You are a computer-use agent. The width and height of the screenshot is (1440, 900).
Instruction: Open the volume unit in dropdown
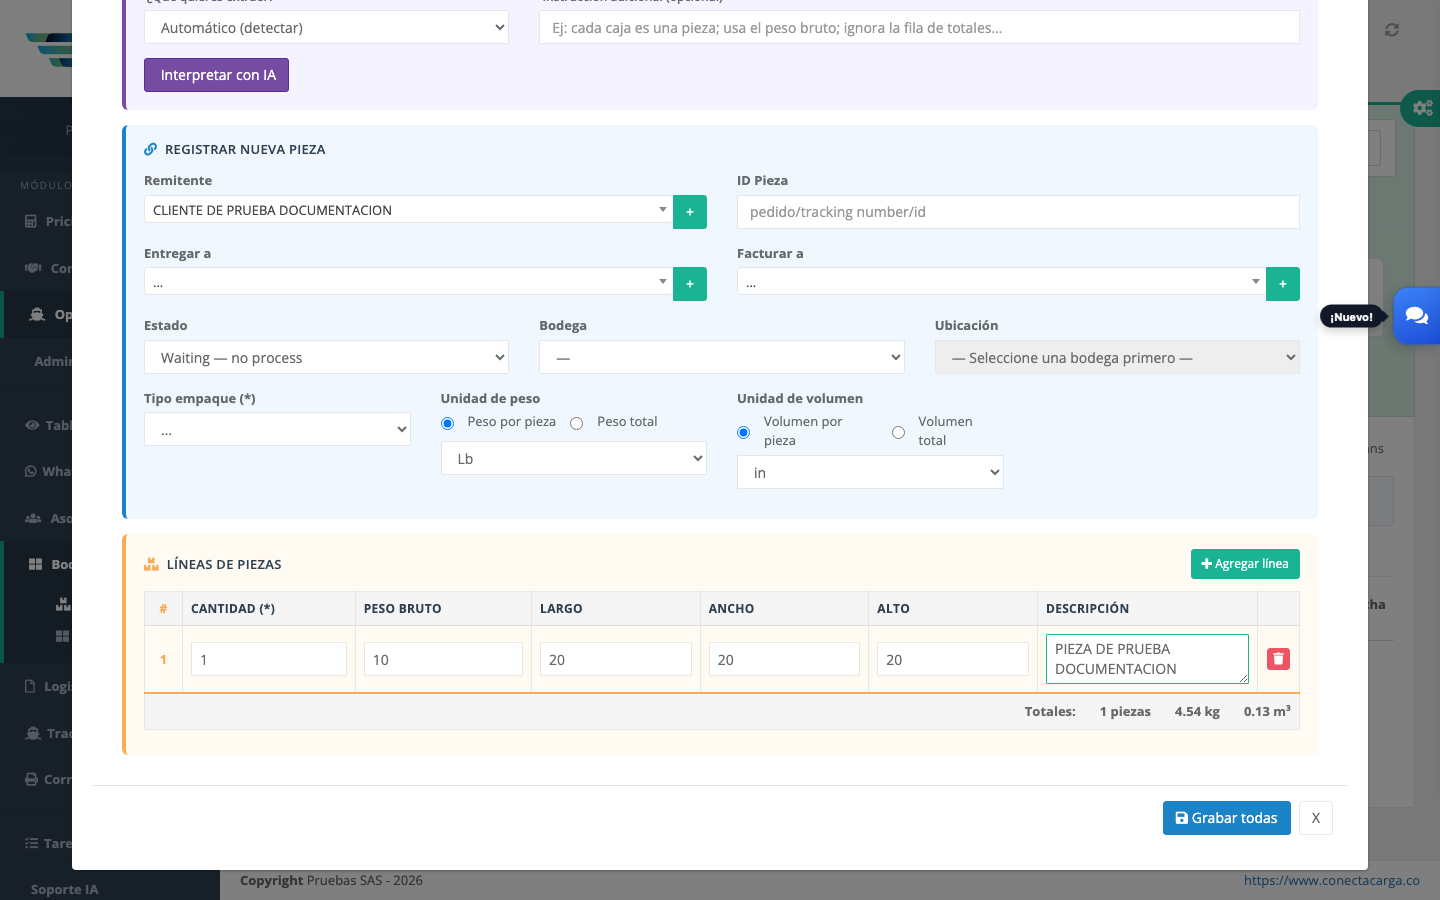[x=870, y=472]
